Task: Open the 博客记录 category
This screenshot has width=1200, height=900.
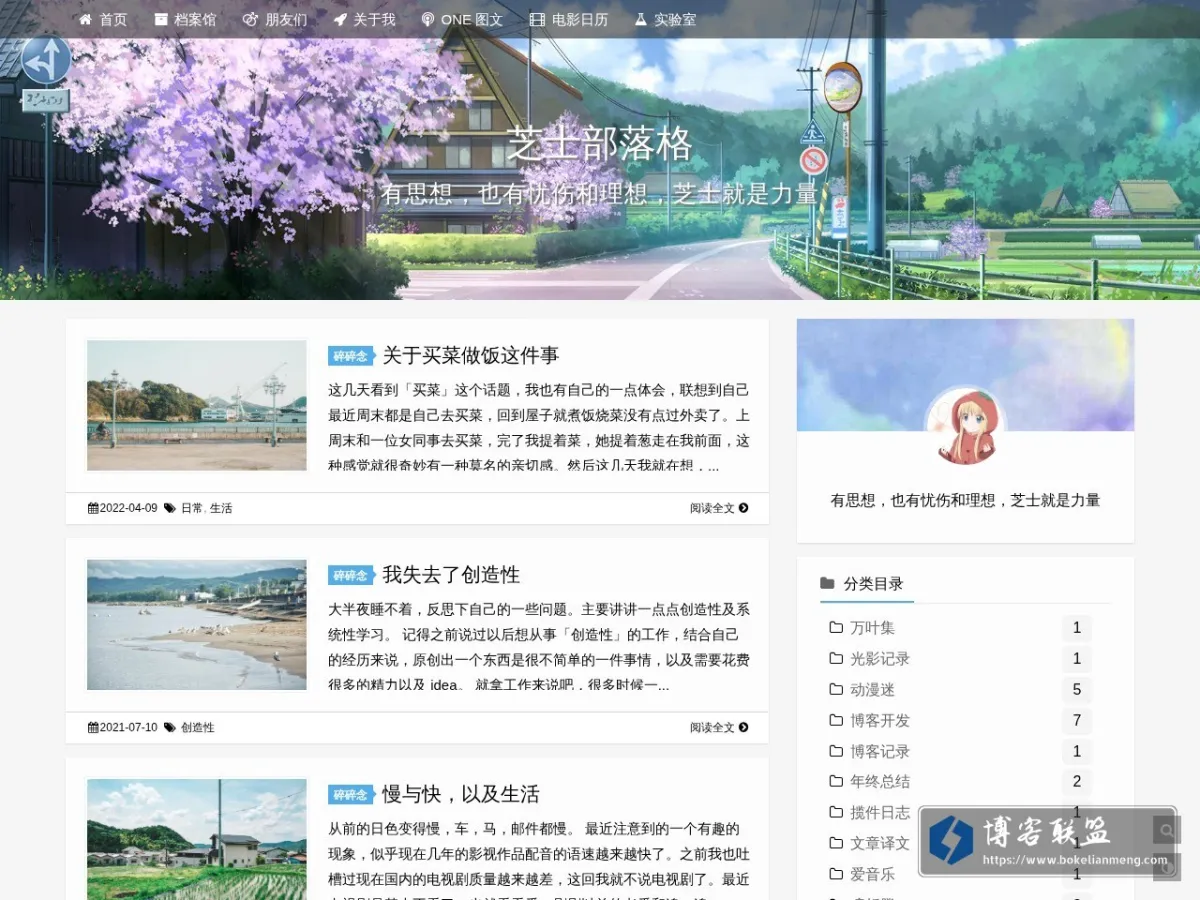Action: pos(880,751)
